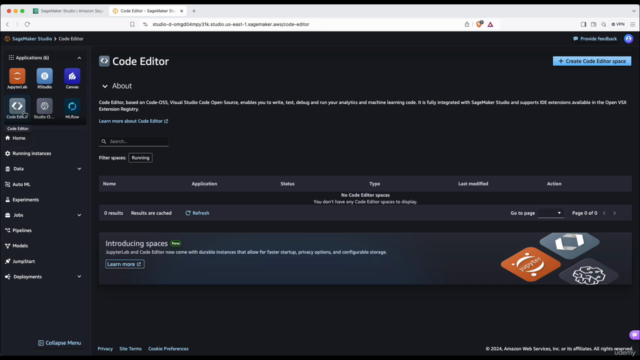Viewport: 640px width, 360px height.
Task: Open the Privacy footer link
Action: tap(105, 349)
